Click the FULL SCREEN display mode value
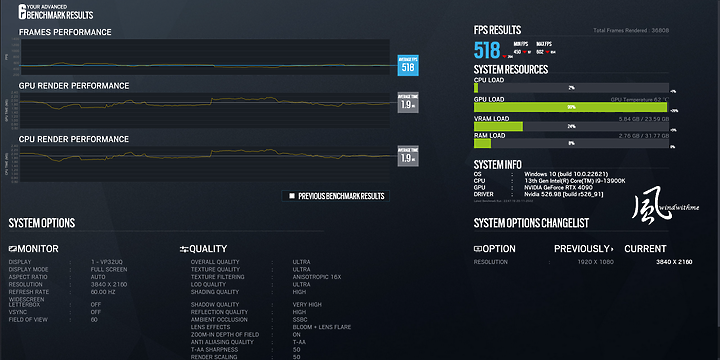This screenshot has height=360, width=720. pyautogui.click(x=109, y=270)
